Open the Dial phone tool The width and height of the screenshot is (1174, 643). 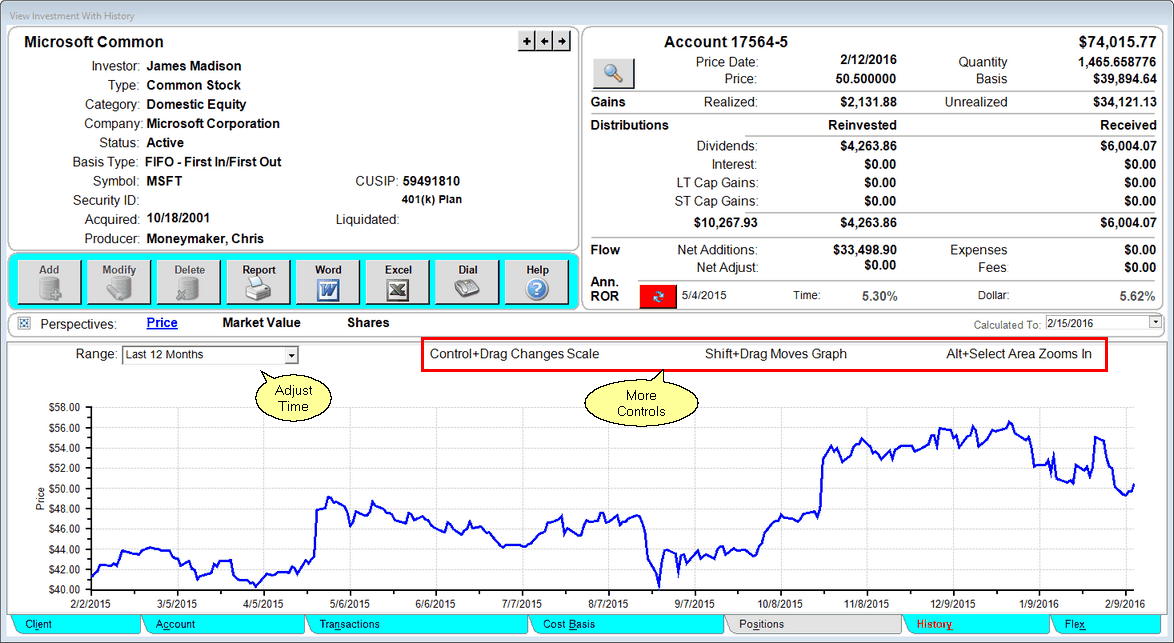[468, 281]
